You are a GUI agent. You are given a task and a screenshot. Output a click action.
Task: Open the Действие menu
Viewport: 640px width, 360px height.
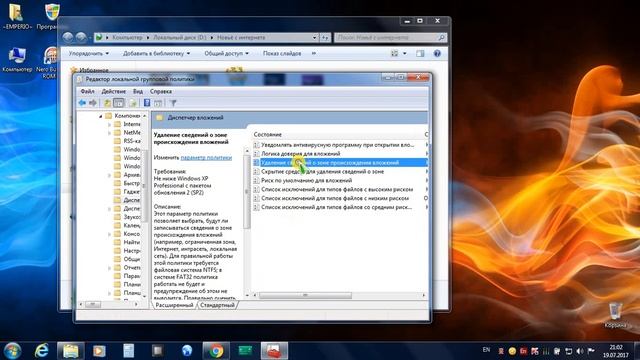pos(113,91)
